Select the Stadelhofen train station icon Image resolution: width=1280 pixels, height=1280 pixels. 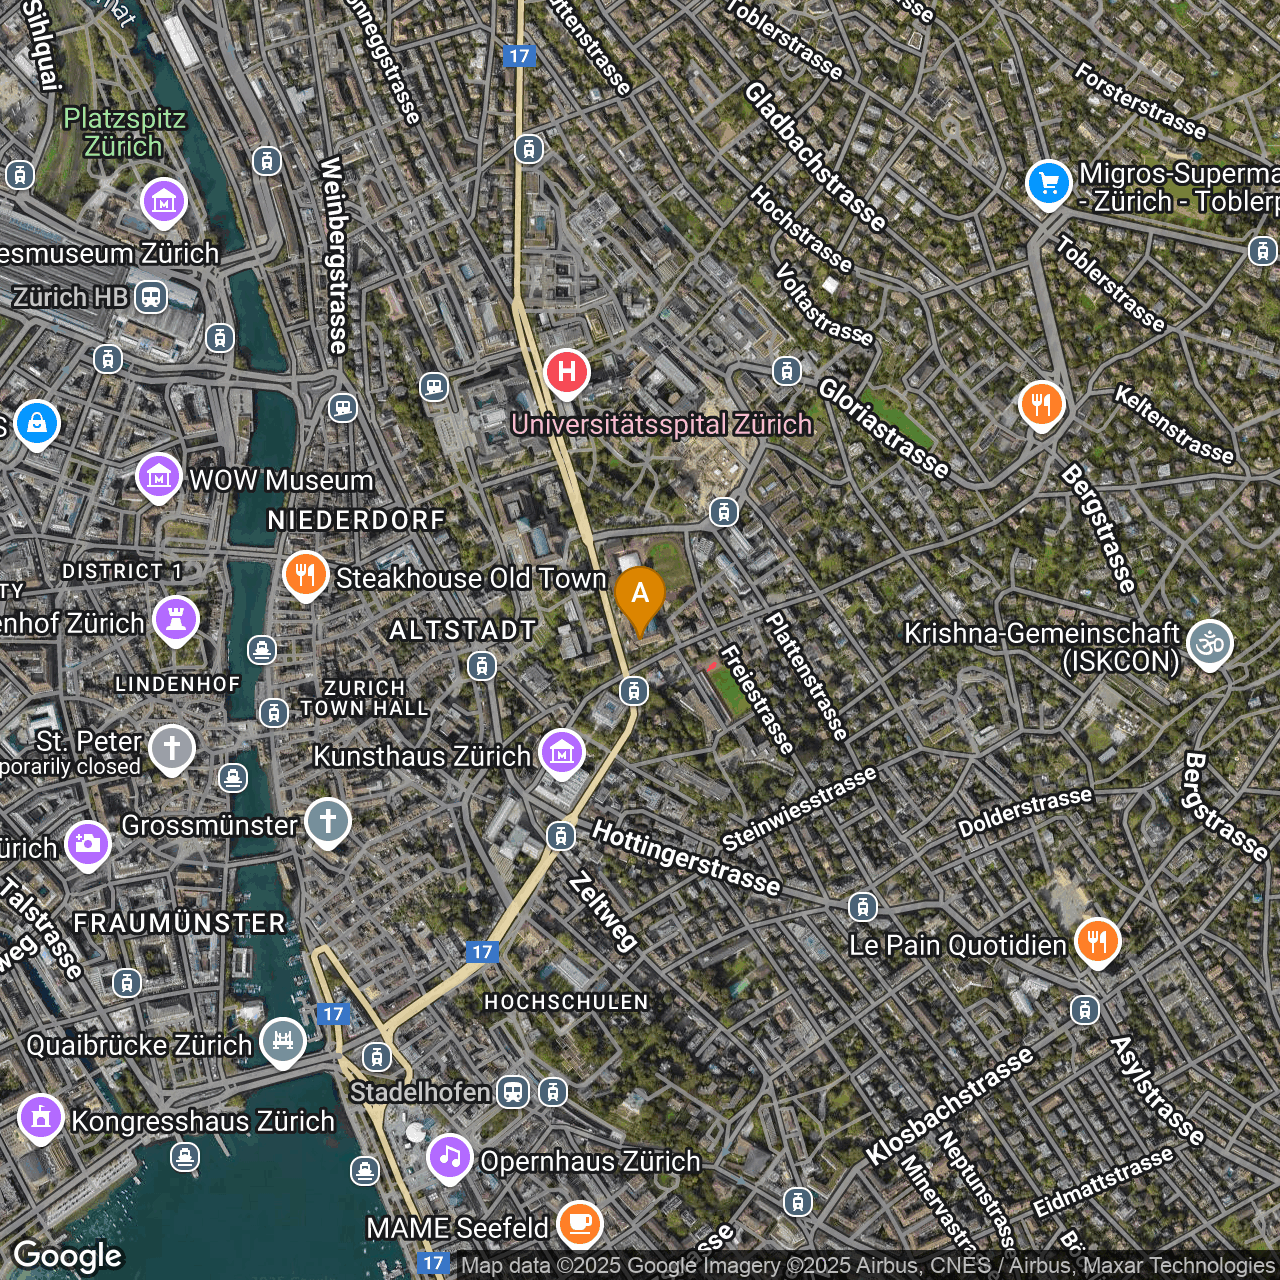[x=513, y=1092]
